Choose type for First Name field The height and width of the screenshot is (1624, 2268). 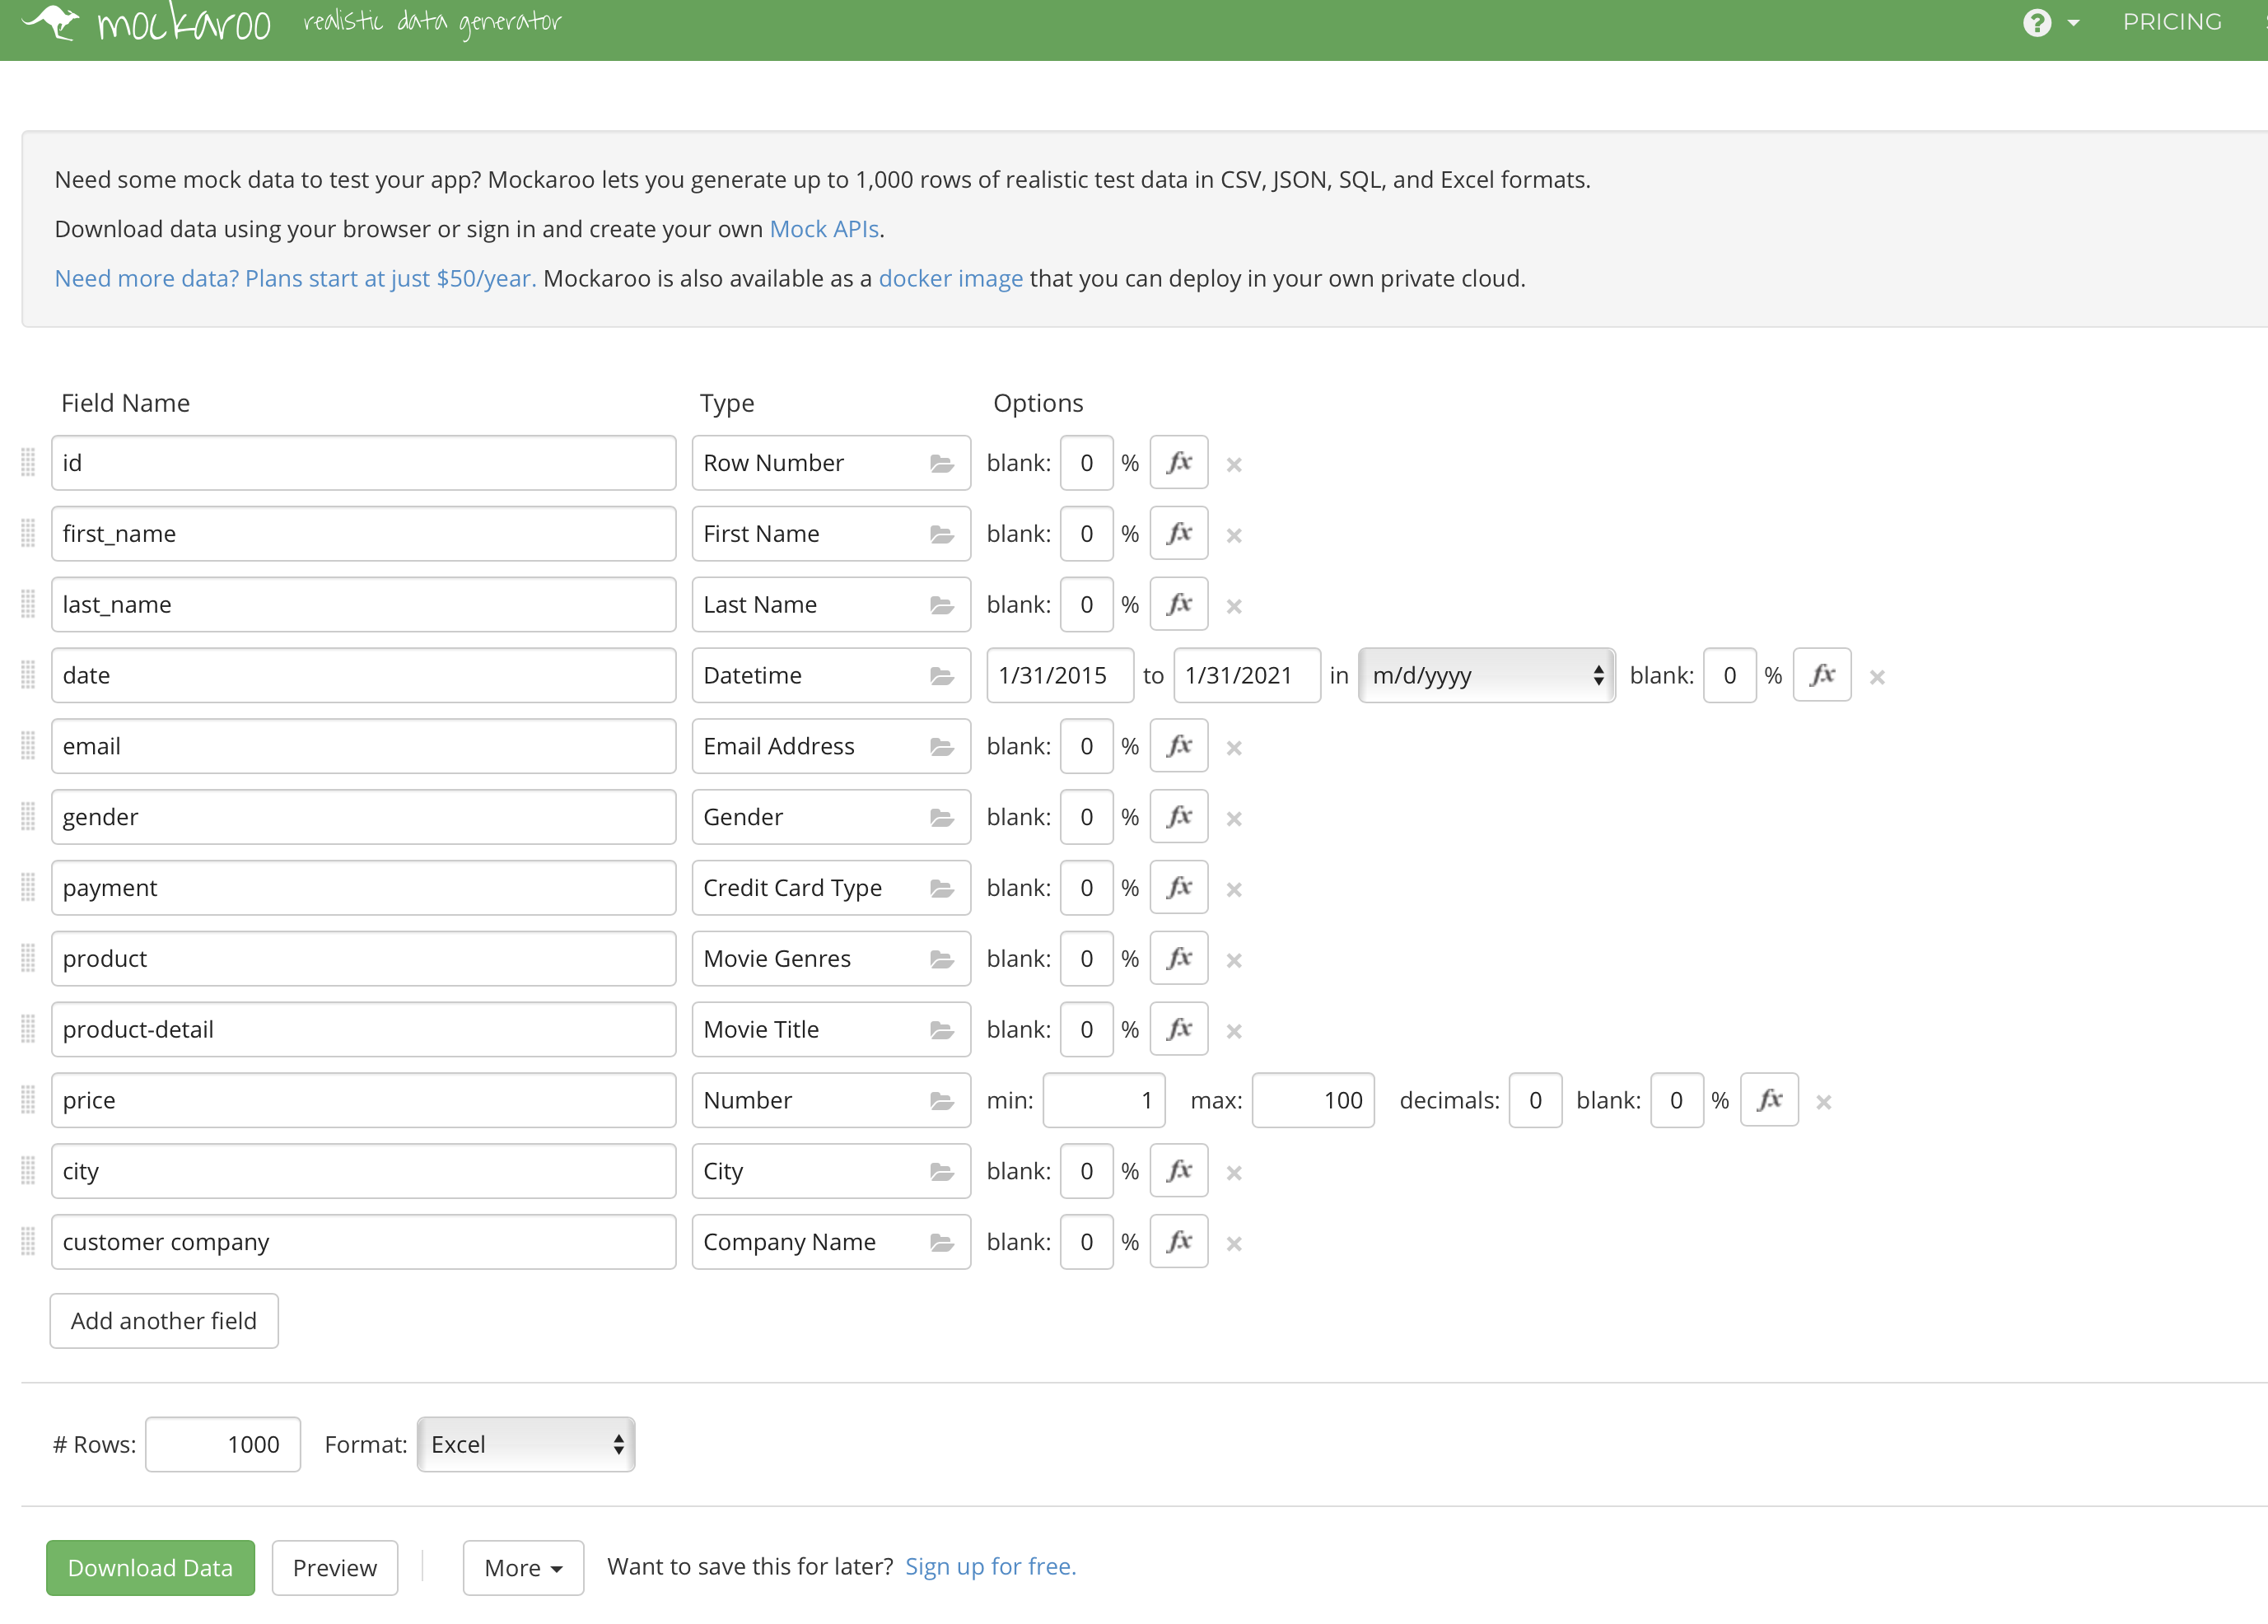[831, 534]
